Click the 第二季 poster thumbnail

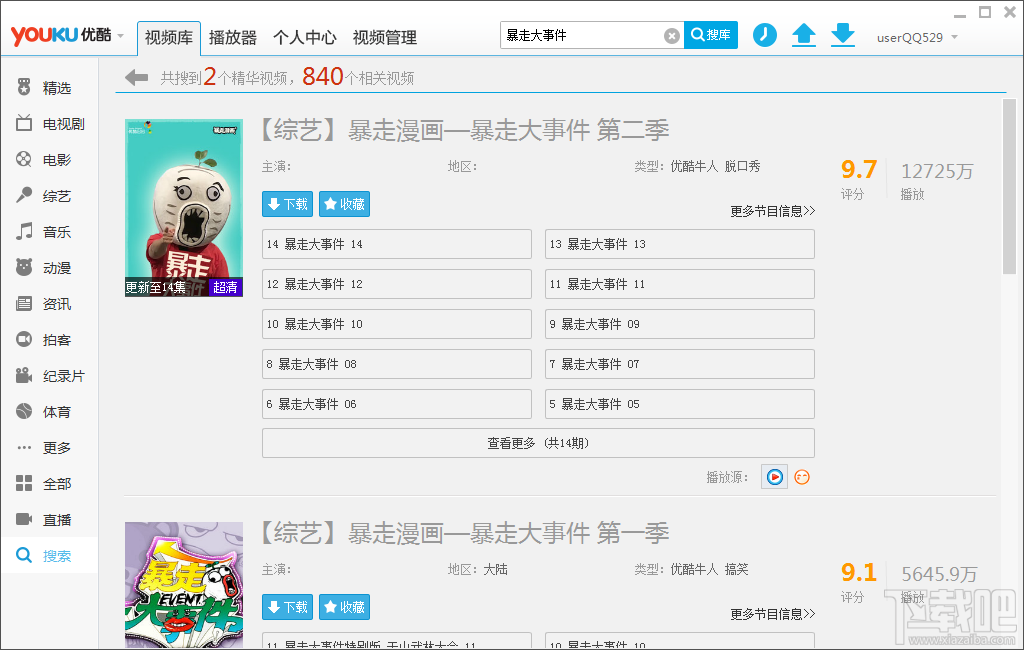184,208
